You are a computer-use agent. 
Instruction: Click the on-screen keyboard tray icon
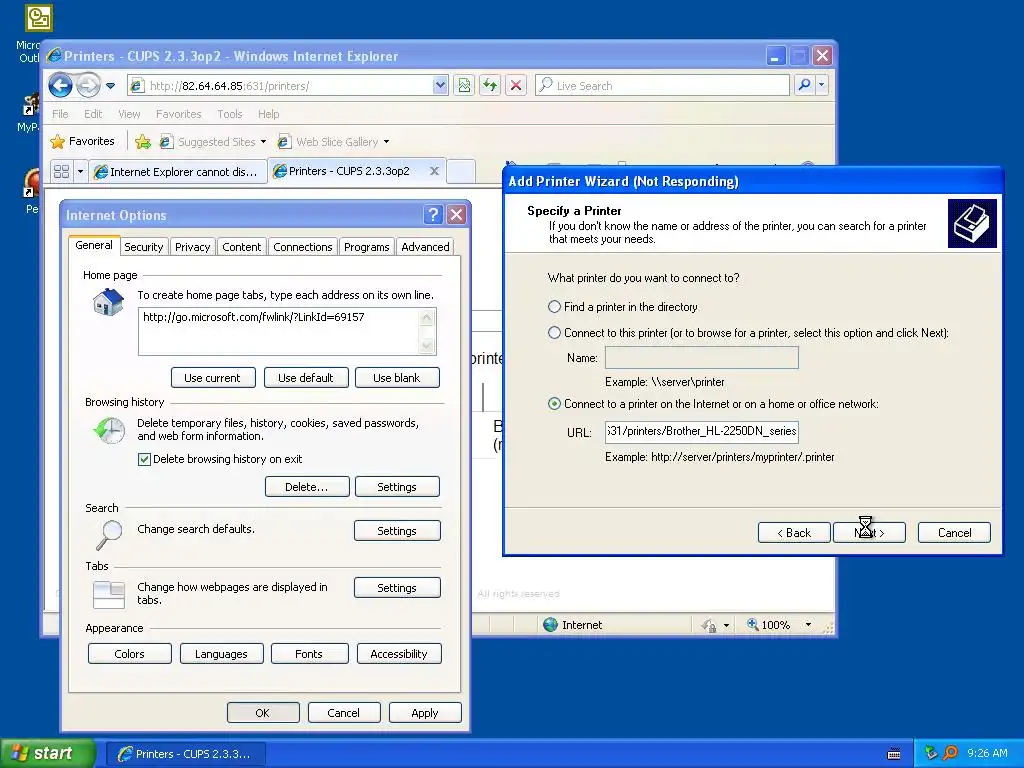[894, 754]
